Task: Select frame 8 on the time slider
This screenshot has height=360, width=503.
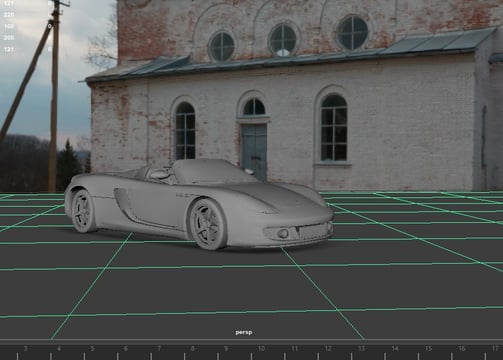Action: 193,349
